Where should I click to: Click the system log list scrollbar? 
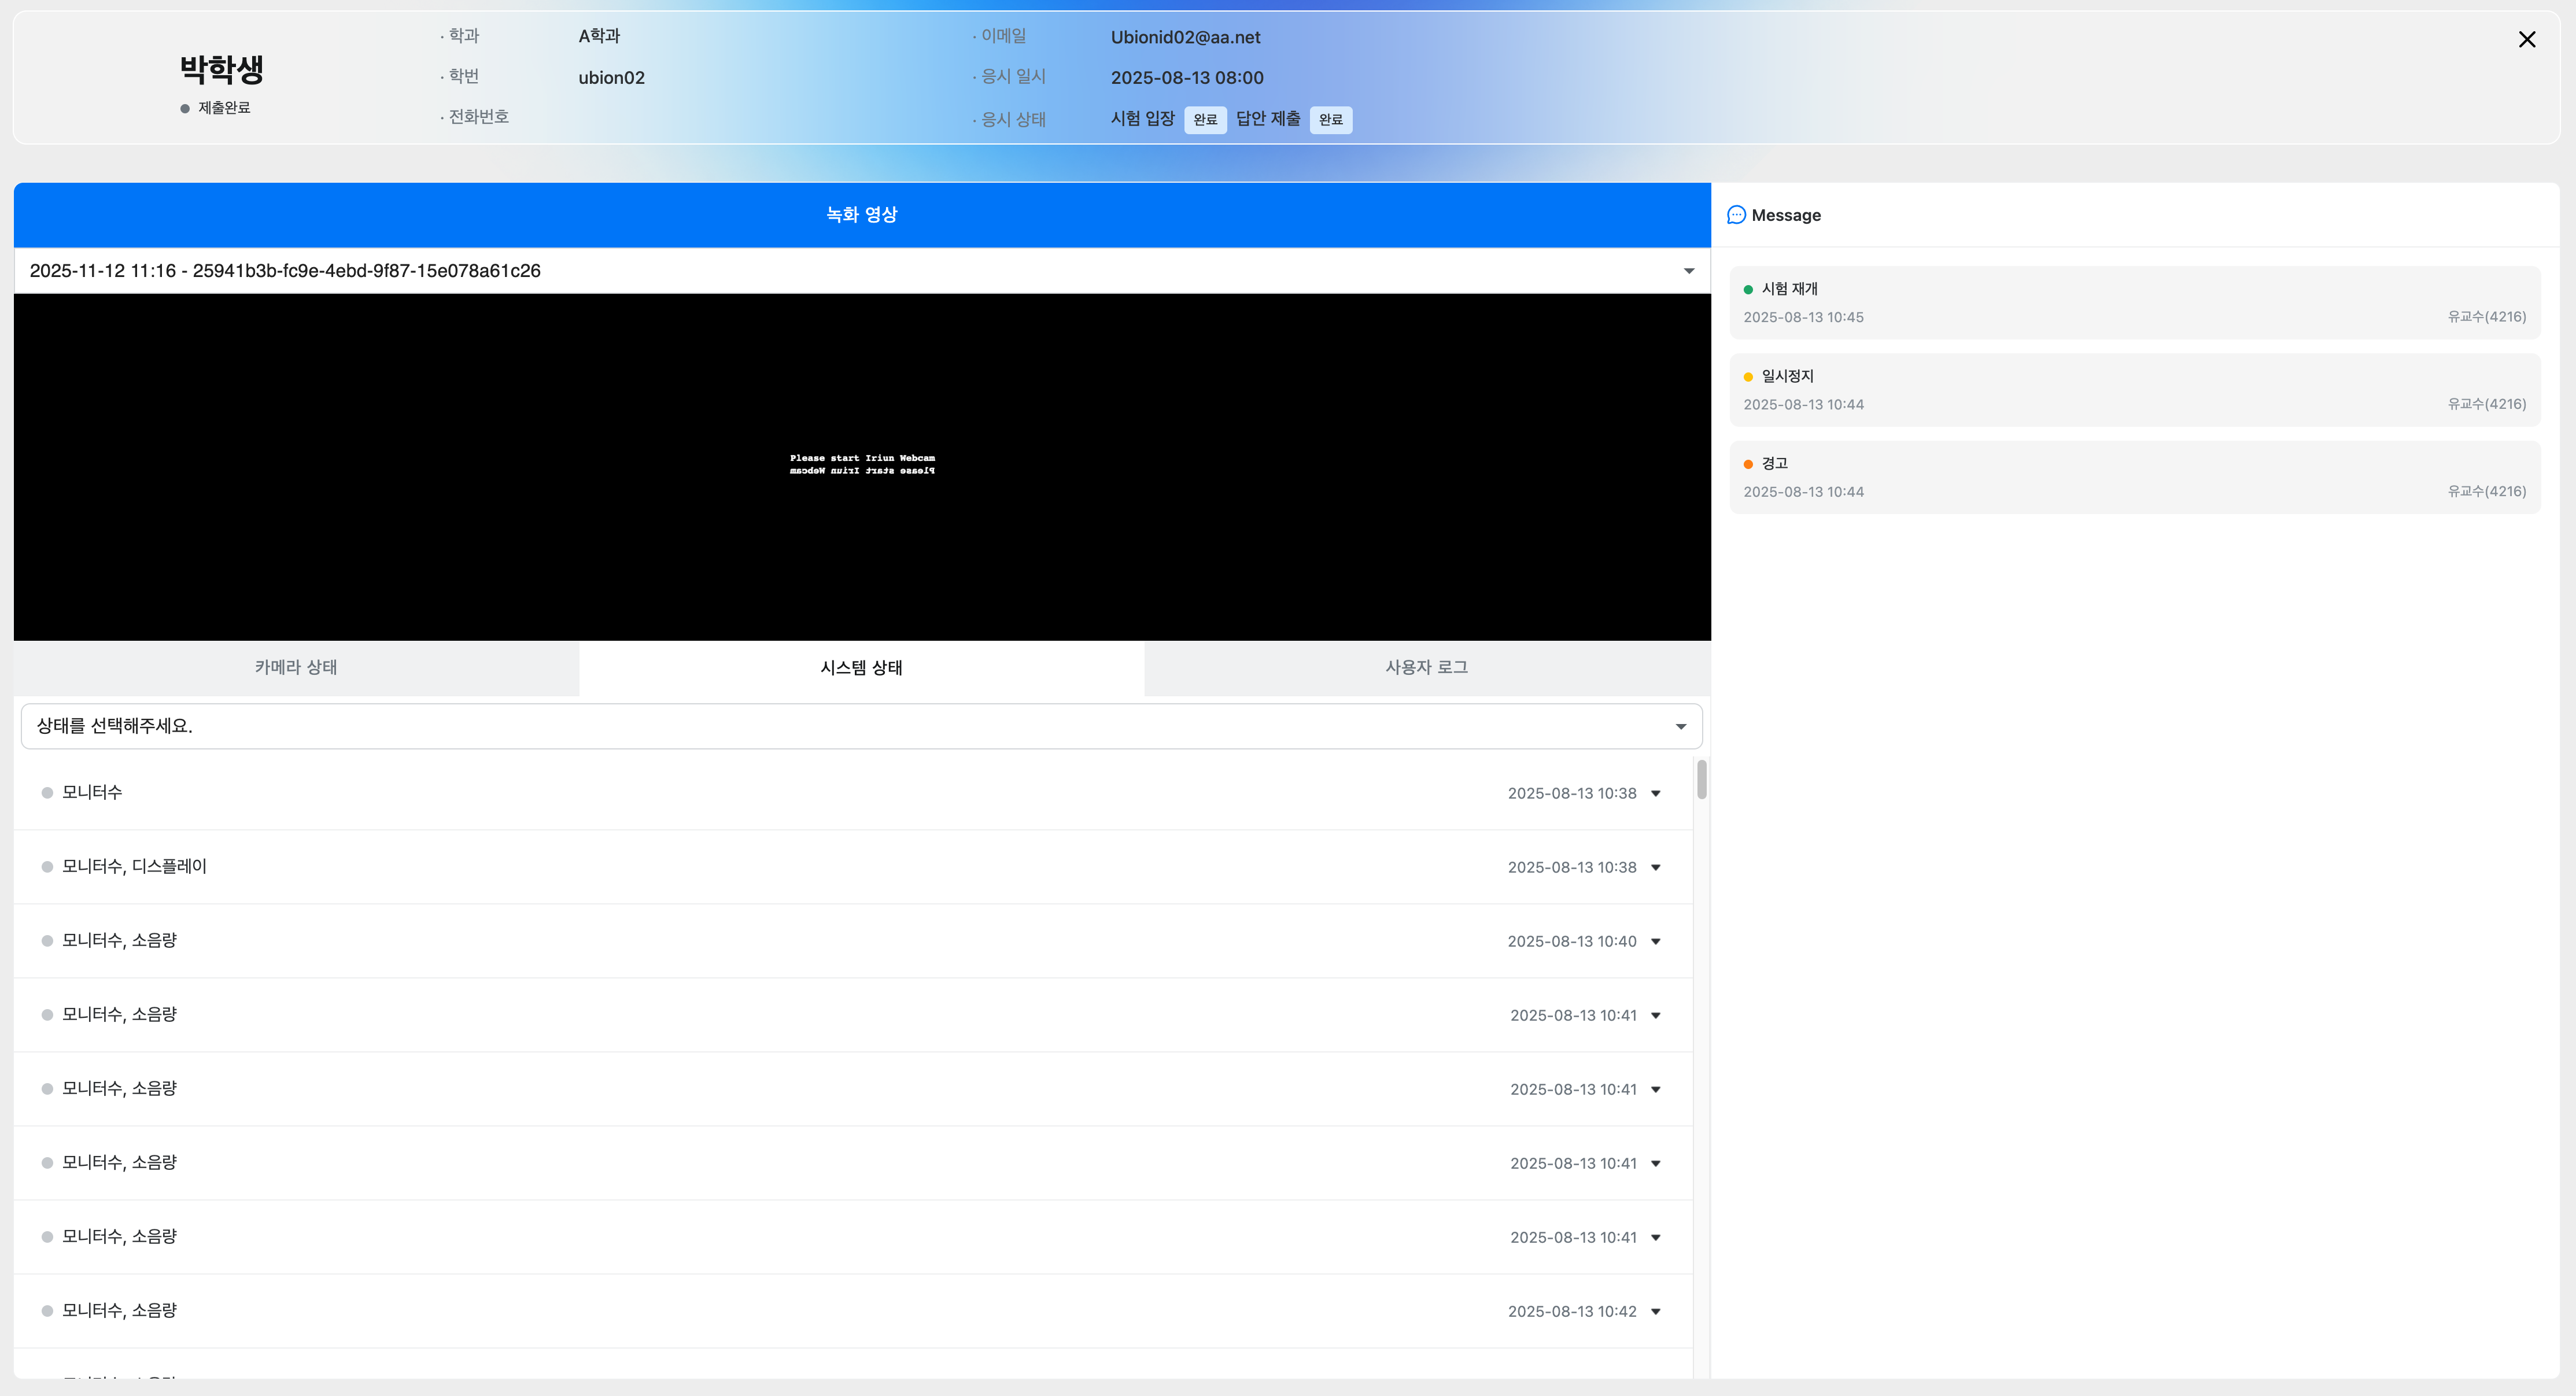click(x=1701, y=780)
